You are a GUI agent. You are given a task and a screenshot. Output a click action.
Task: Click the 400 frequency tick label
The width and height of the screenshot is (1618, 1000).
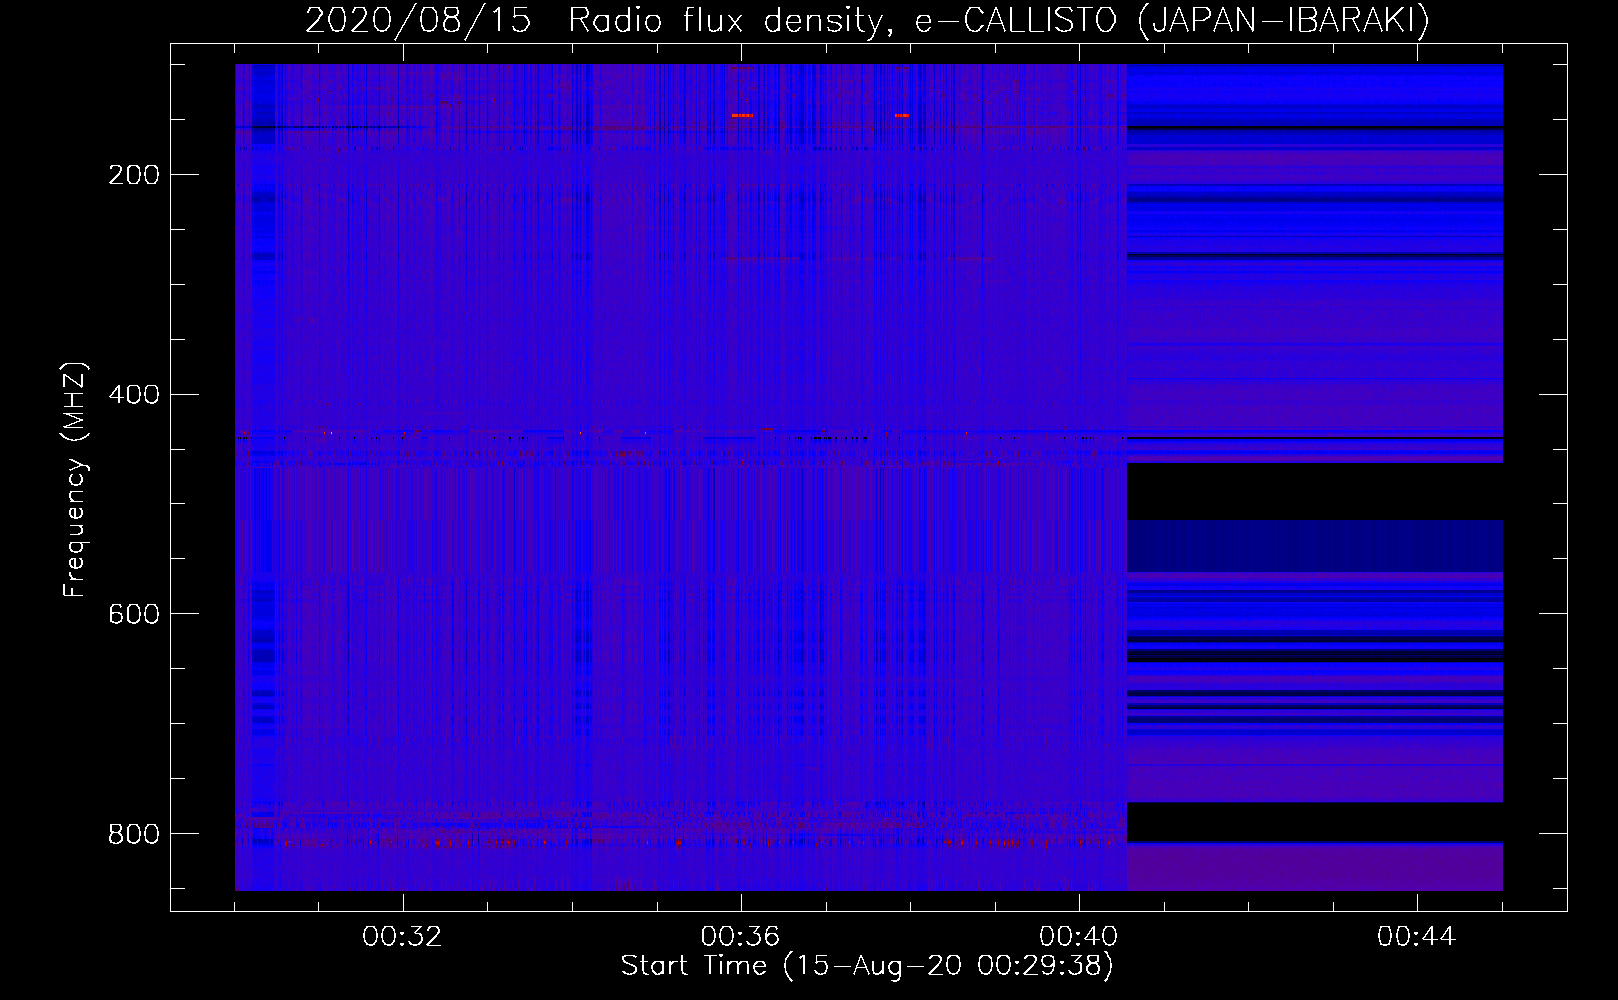click(134, 394)
